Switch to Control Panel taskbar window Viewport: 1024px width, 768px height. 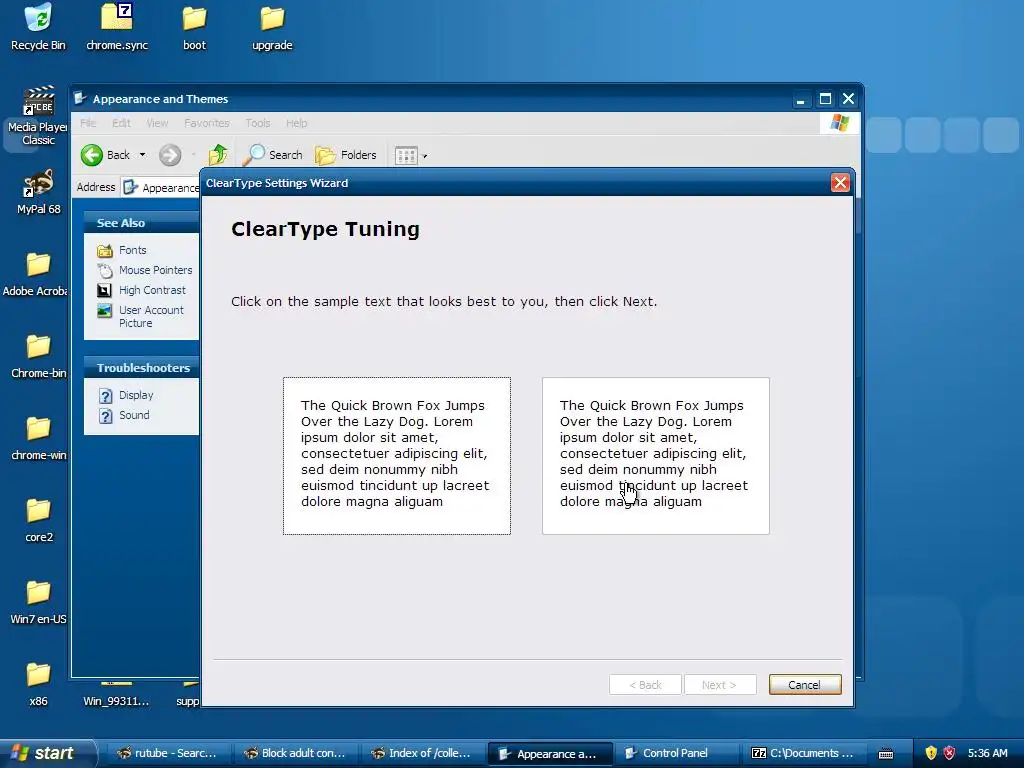677,753
